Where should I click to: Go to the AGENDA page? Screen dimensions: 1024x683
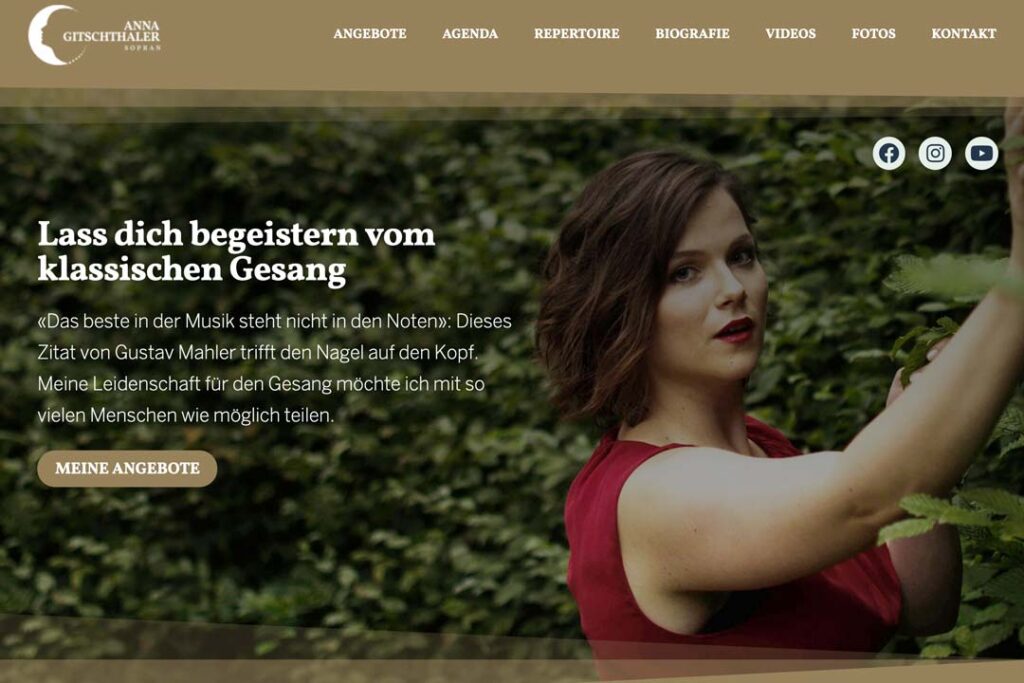pos(470,33)
